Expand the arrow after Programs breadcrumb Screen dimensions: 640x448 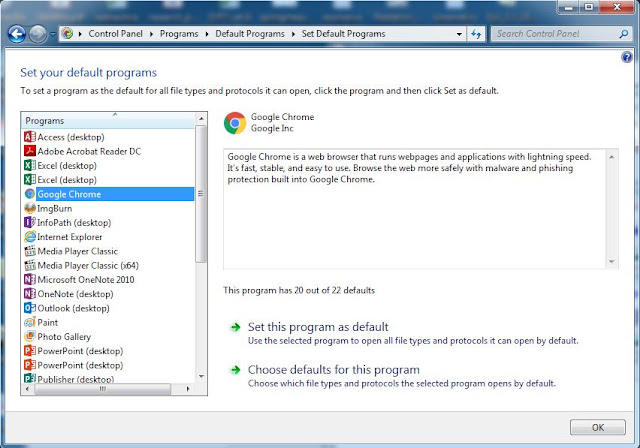[x=207, y=34]
